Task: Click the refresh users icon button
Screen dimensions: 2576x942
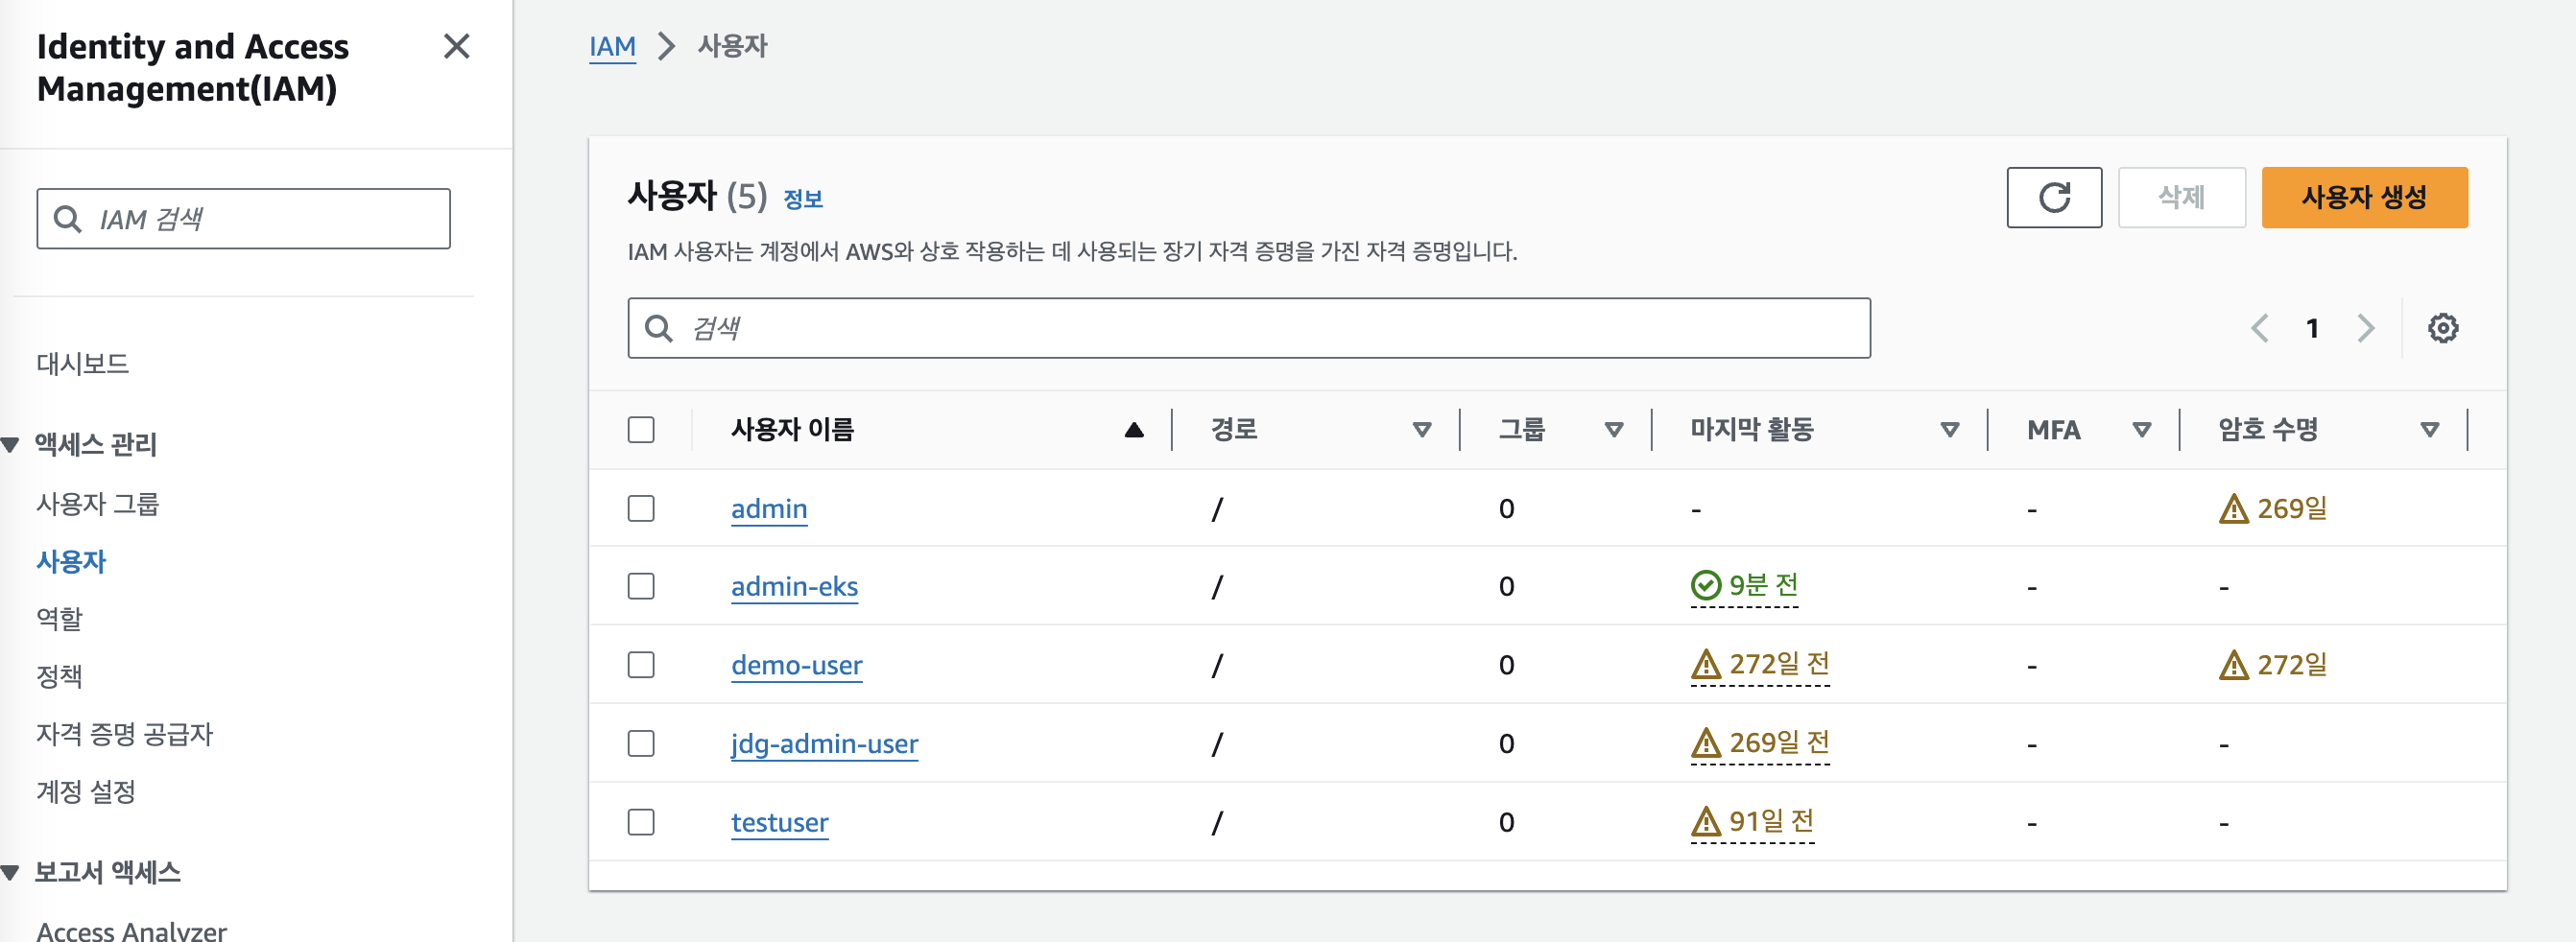Action: [x=2053, y=197]
